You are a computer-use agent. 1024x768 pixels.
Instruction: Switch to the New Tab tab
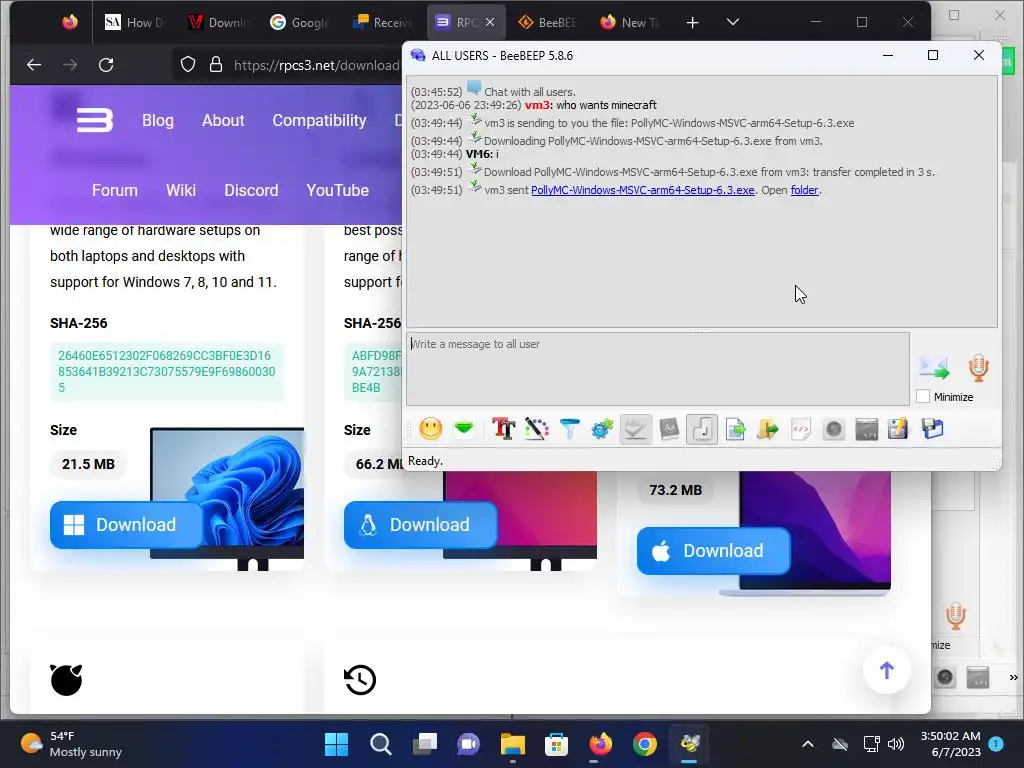coord(630,22)
